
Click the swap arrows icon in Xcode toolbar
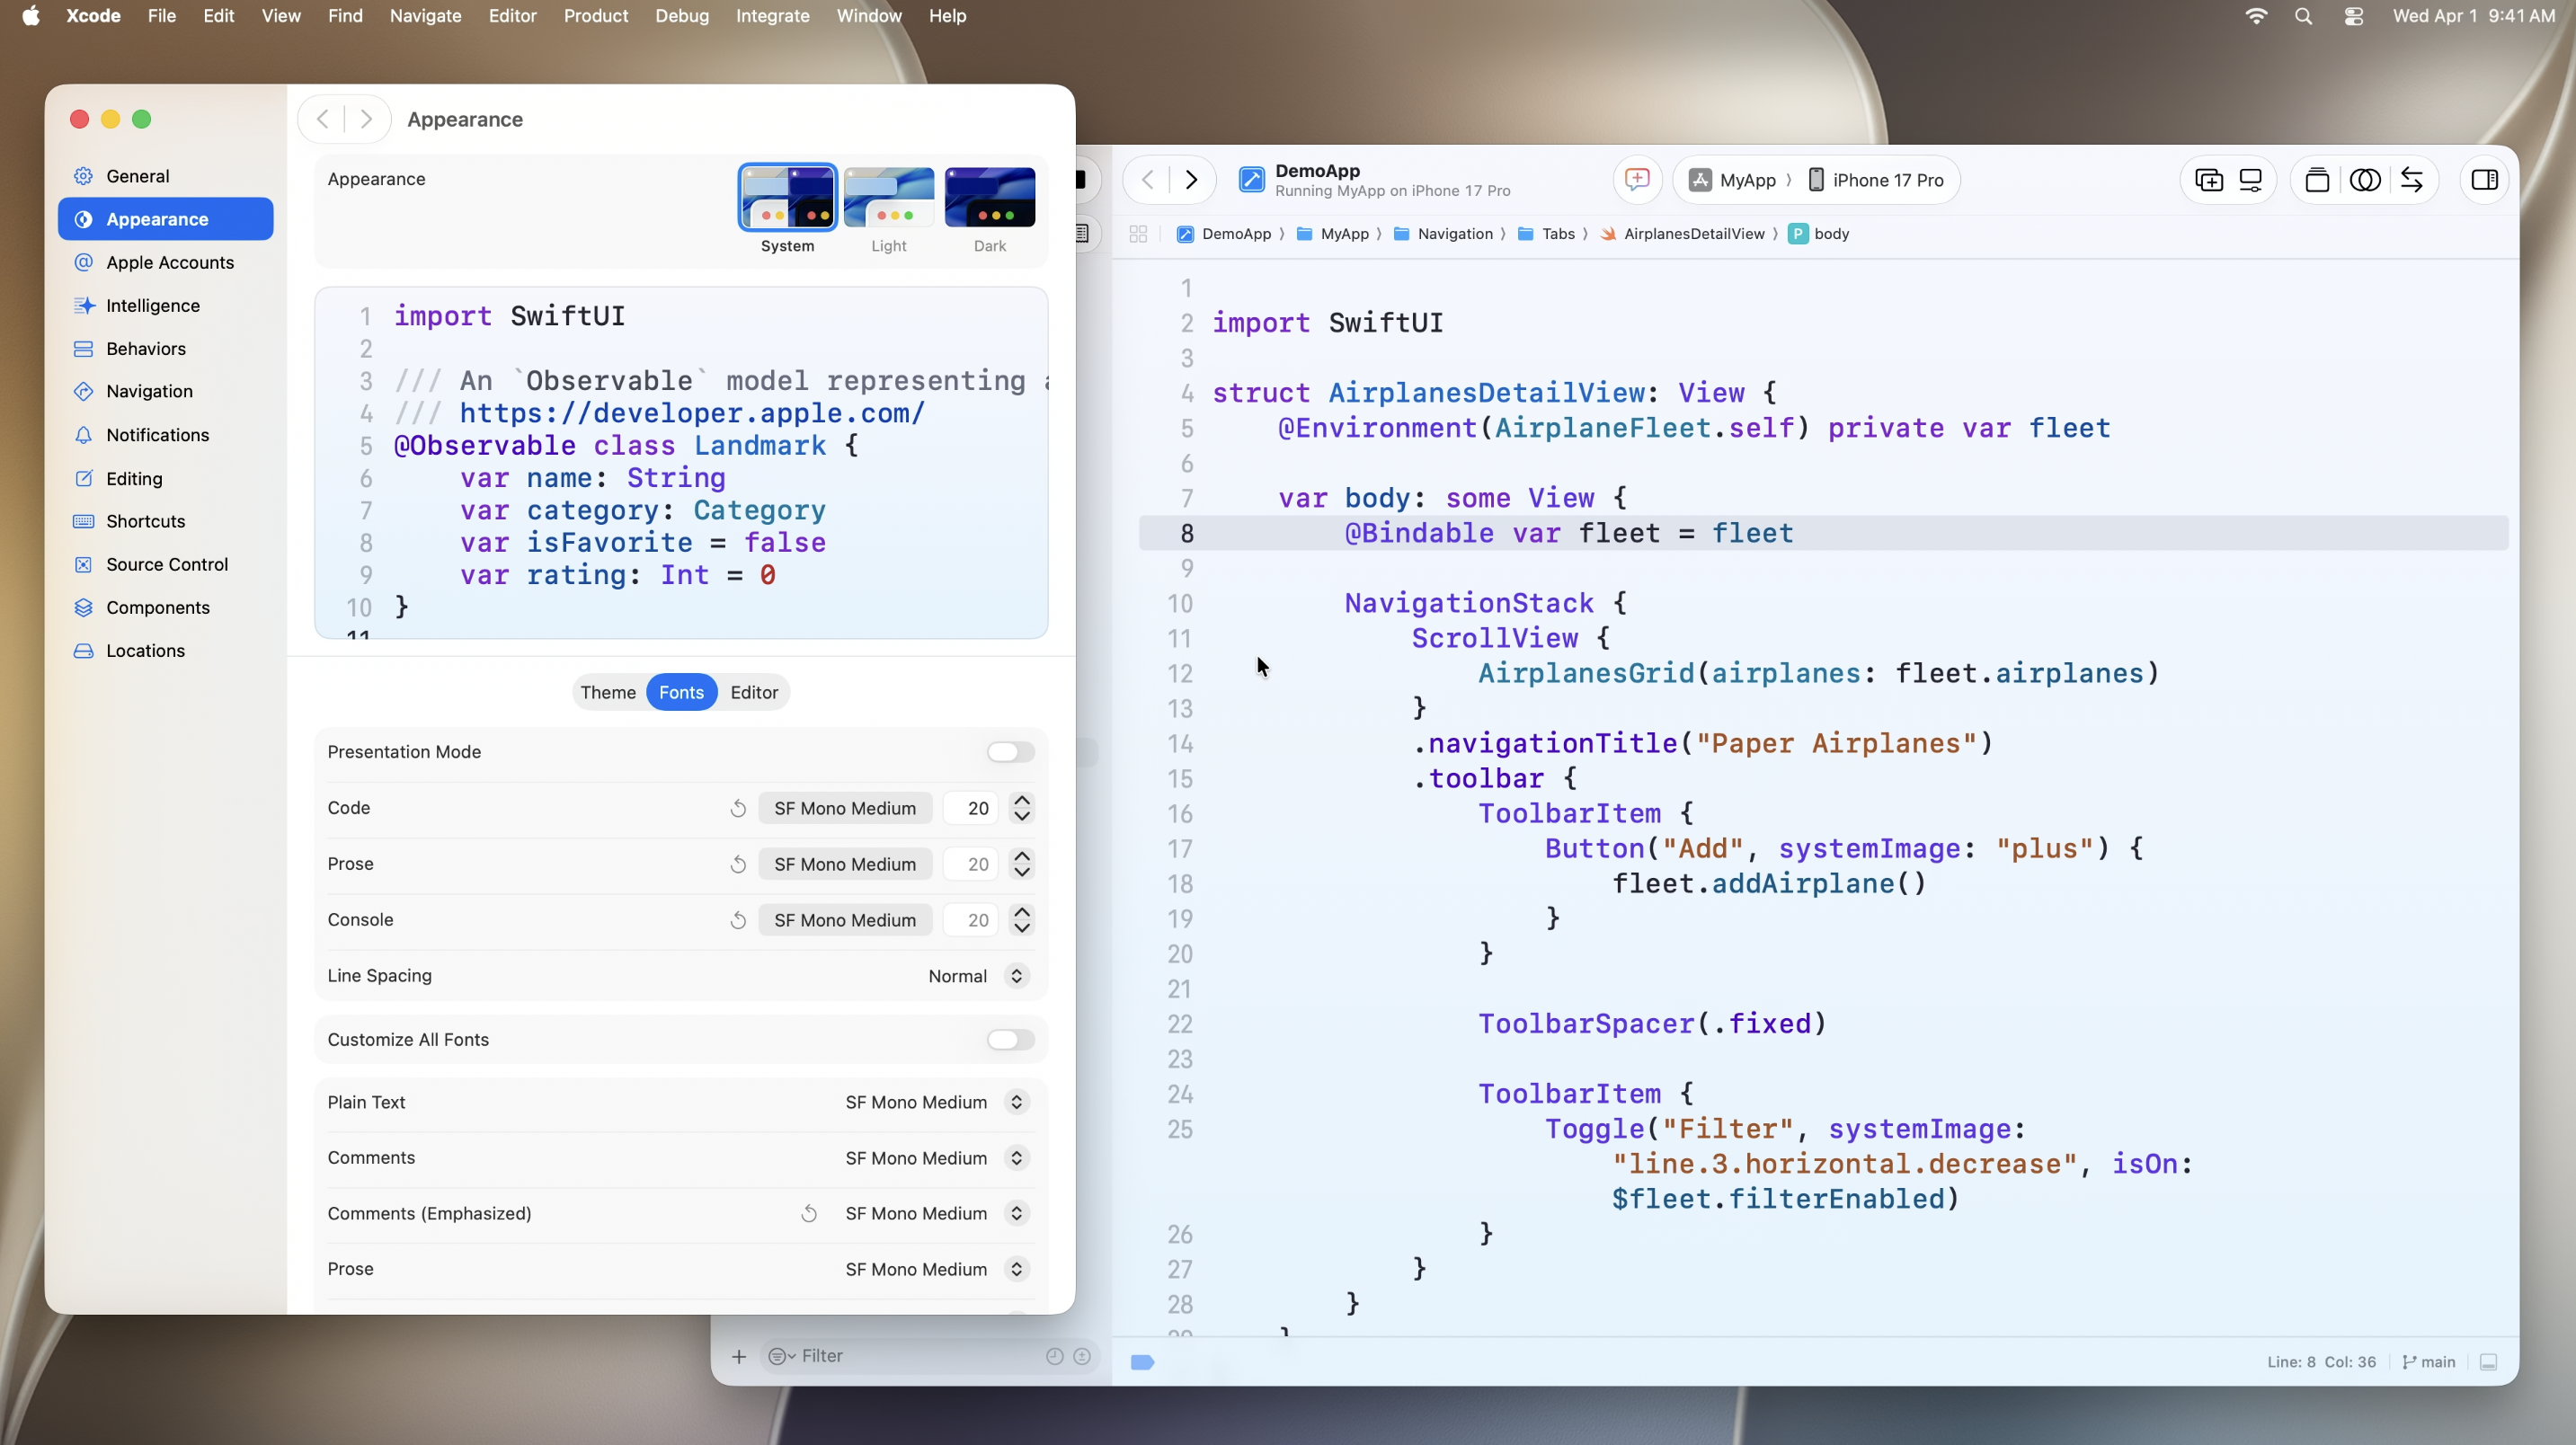click(x=2411, y=180)
